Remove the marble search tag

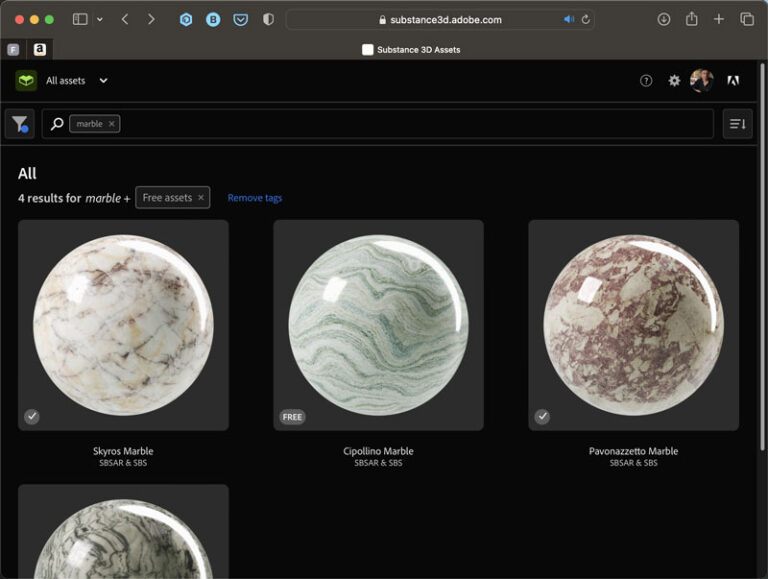point(112,124)
